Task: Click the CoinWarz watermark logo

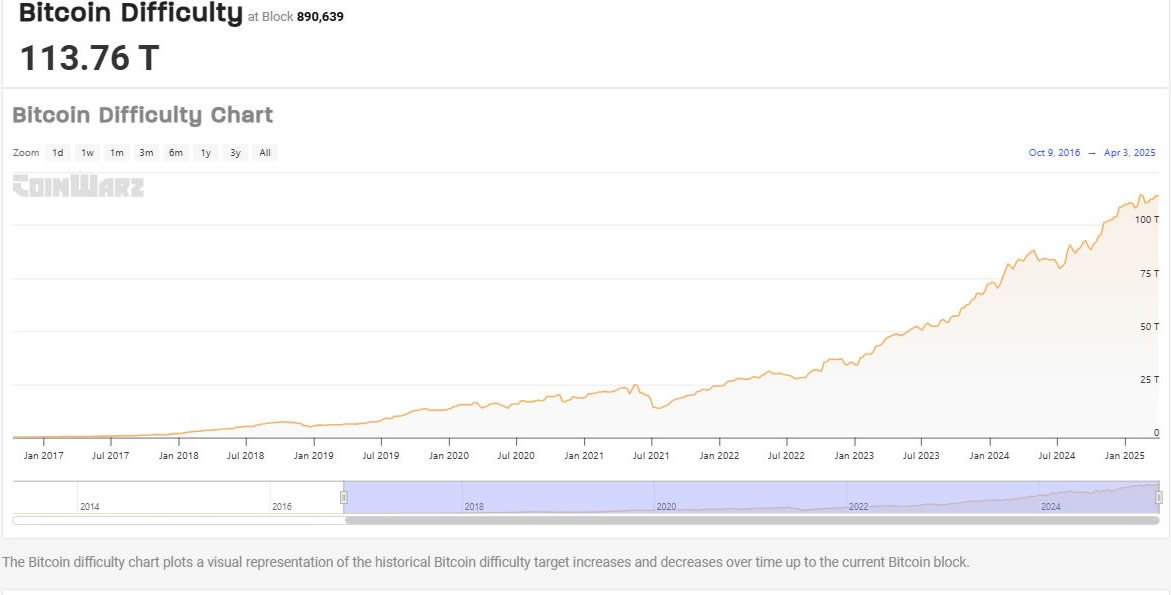Action: click(78, 187)
